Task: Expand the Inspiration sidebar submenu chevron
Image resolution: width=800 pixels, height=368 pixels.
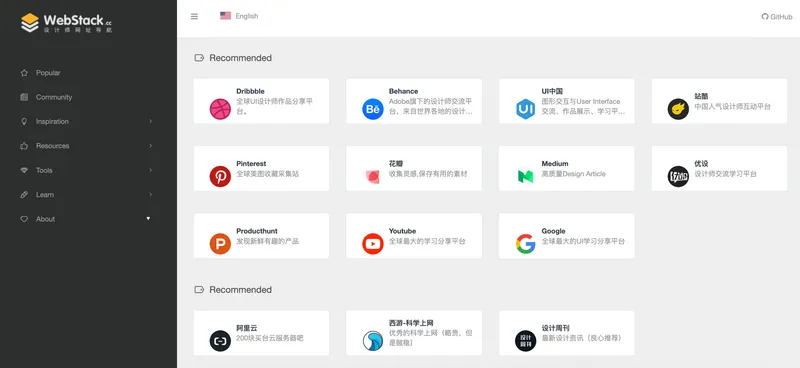Action: point(151,121)
